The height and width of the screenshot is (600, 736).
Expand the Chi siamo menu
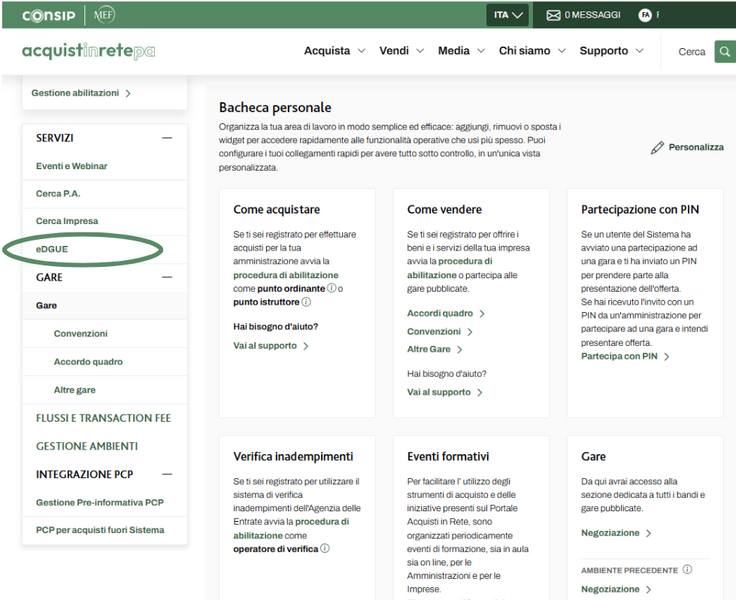531,51
